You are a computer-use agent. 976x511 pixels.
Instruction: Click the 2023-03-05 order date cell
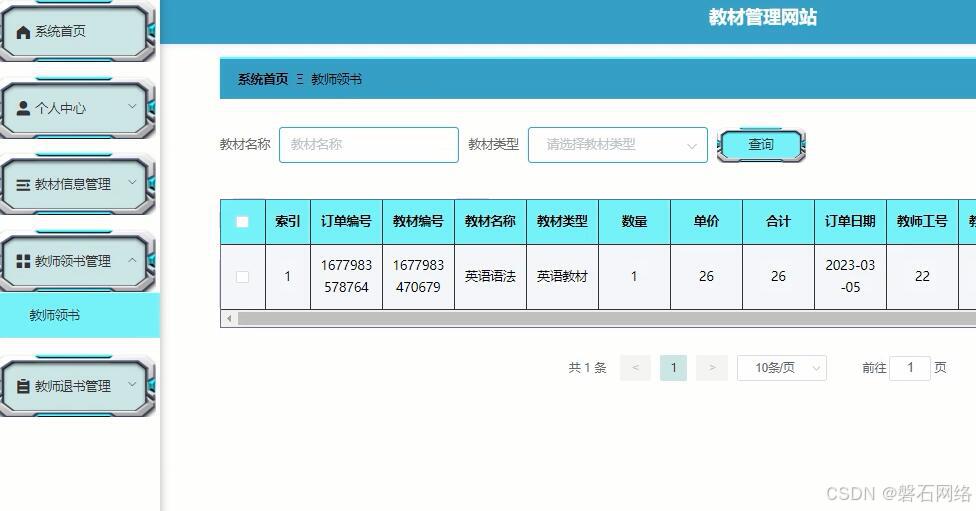tap(850, 276)
